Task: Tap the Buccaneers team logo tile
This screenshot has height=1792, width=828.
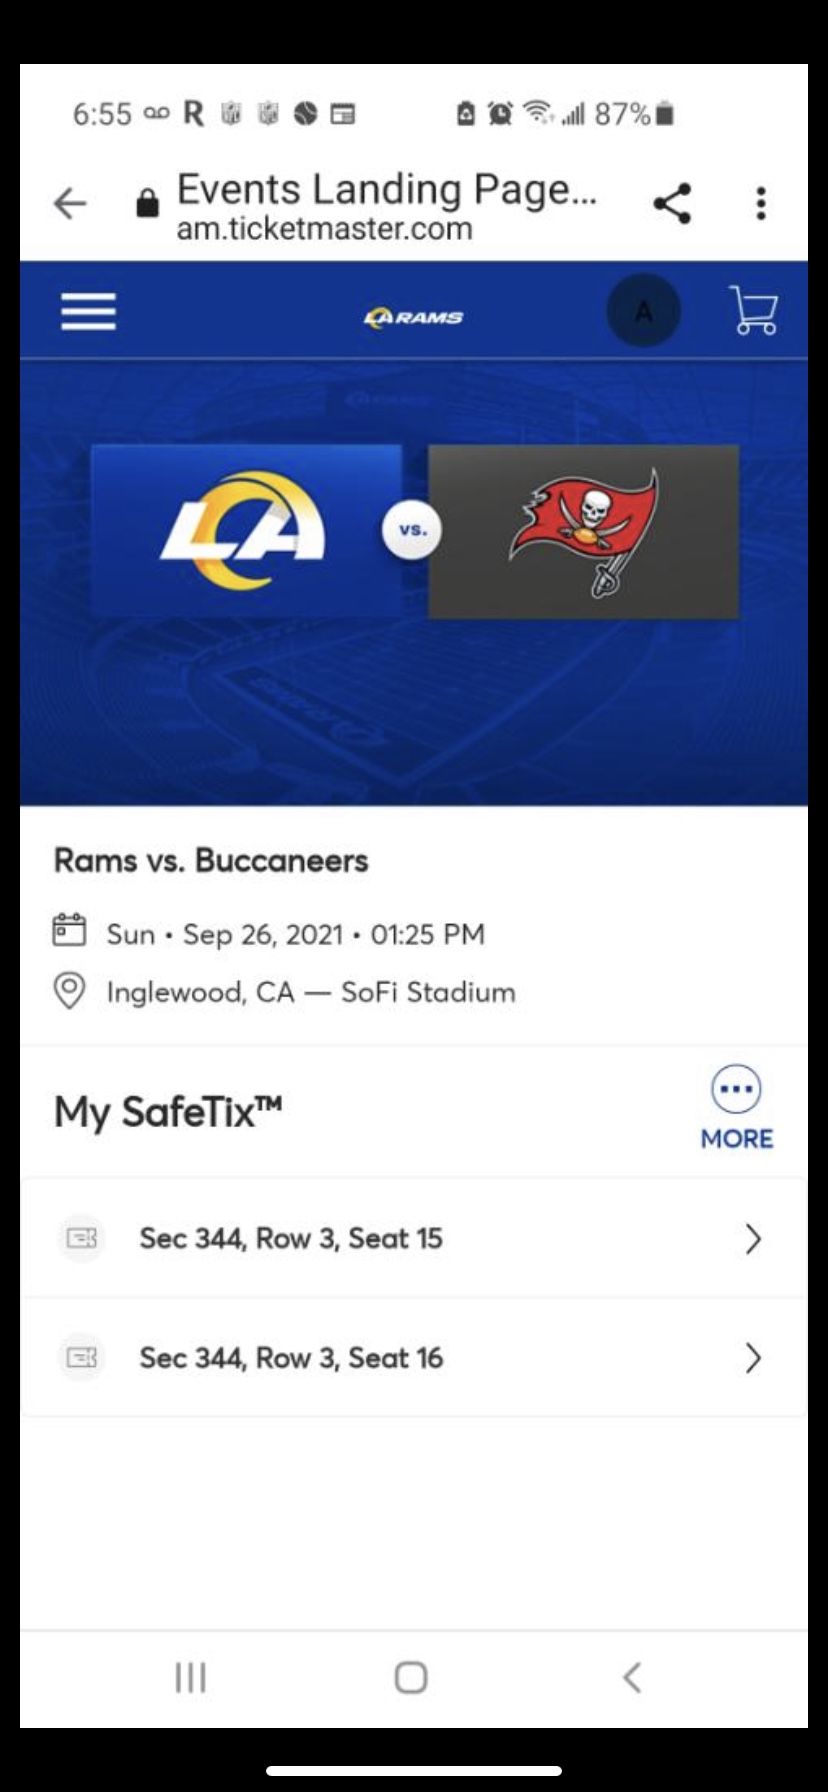Action: [584, 531]
